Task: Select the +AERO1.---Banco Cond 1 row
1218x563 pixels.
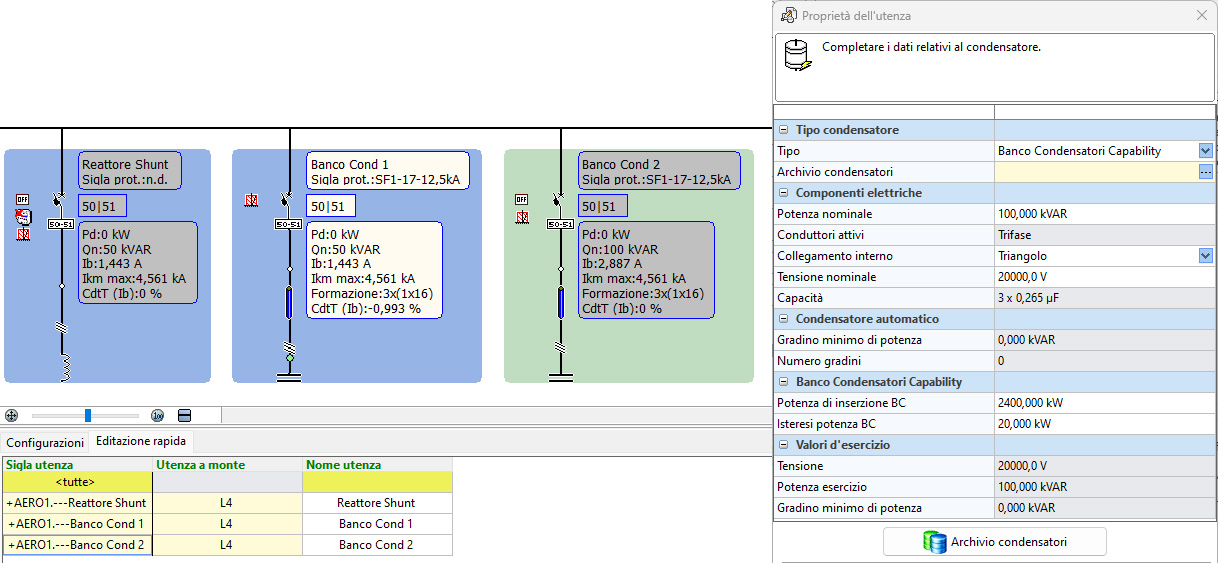Action: point(77,524)
